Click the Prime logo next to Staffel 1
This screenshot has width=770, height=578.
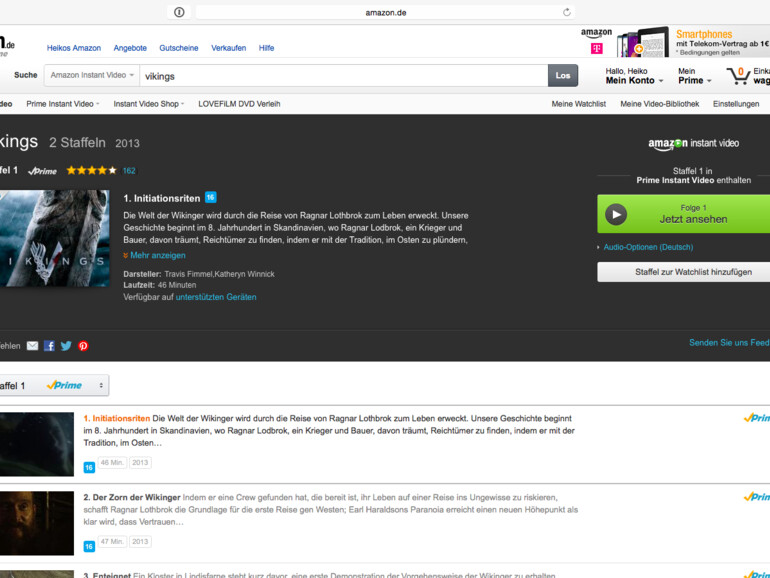[42, 171]
